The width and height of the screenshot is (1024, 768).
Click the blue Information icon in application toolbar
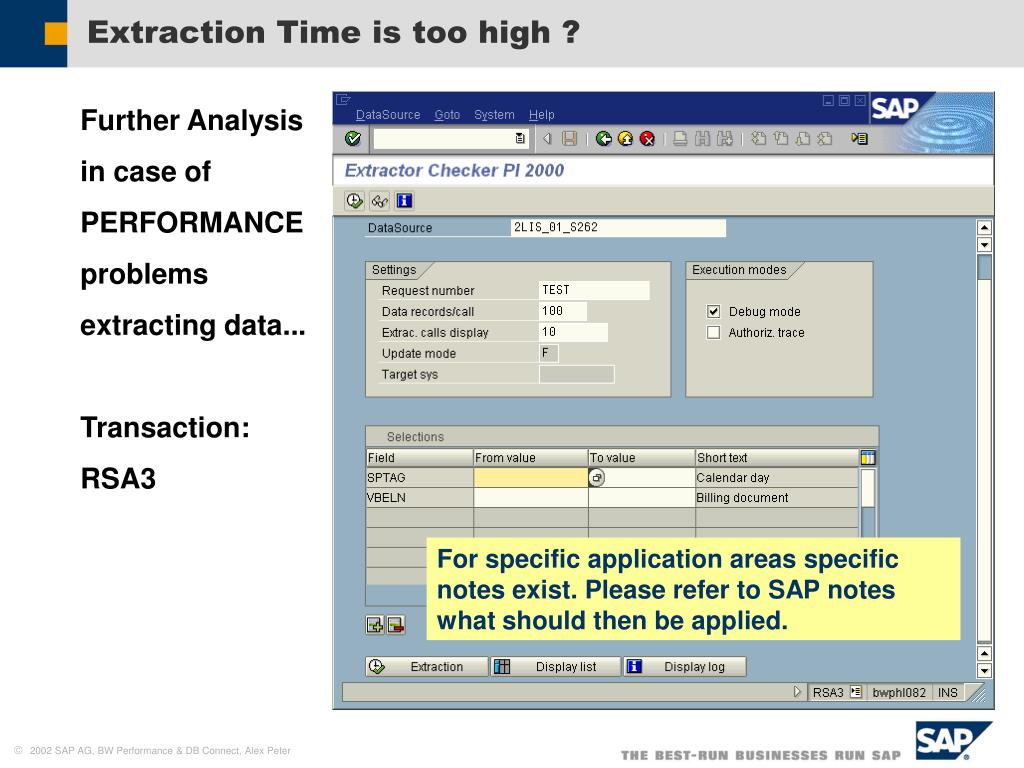coord(404,200)
